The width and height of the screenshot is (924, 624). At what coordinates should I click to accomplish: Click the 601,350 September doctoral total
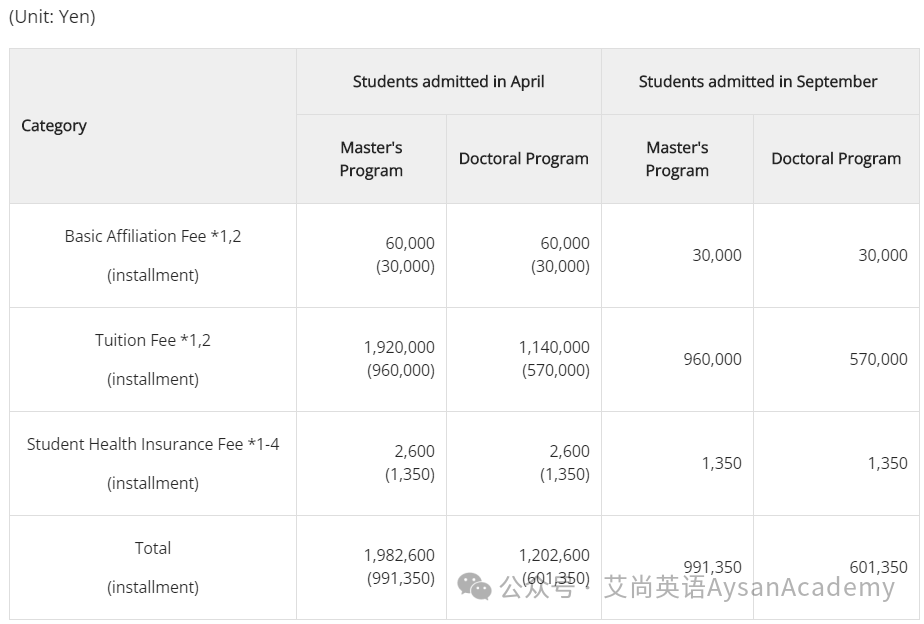[878, 567]
